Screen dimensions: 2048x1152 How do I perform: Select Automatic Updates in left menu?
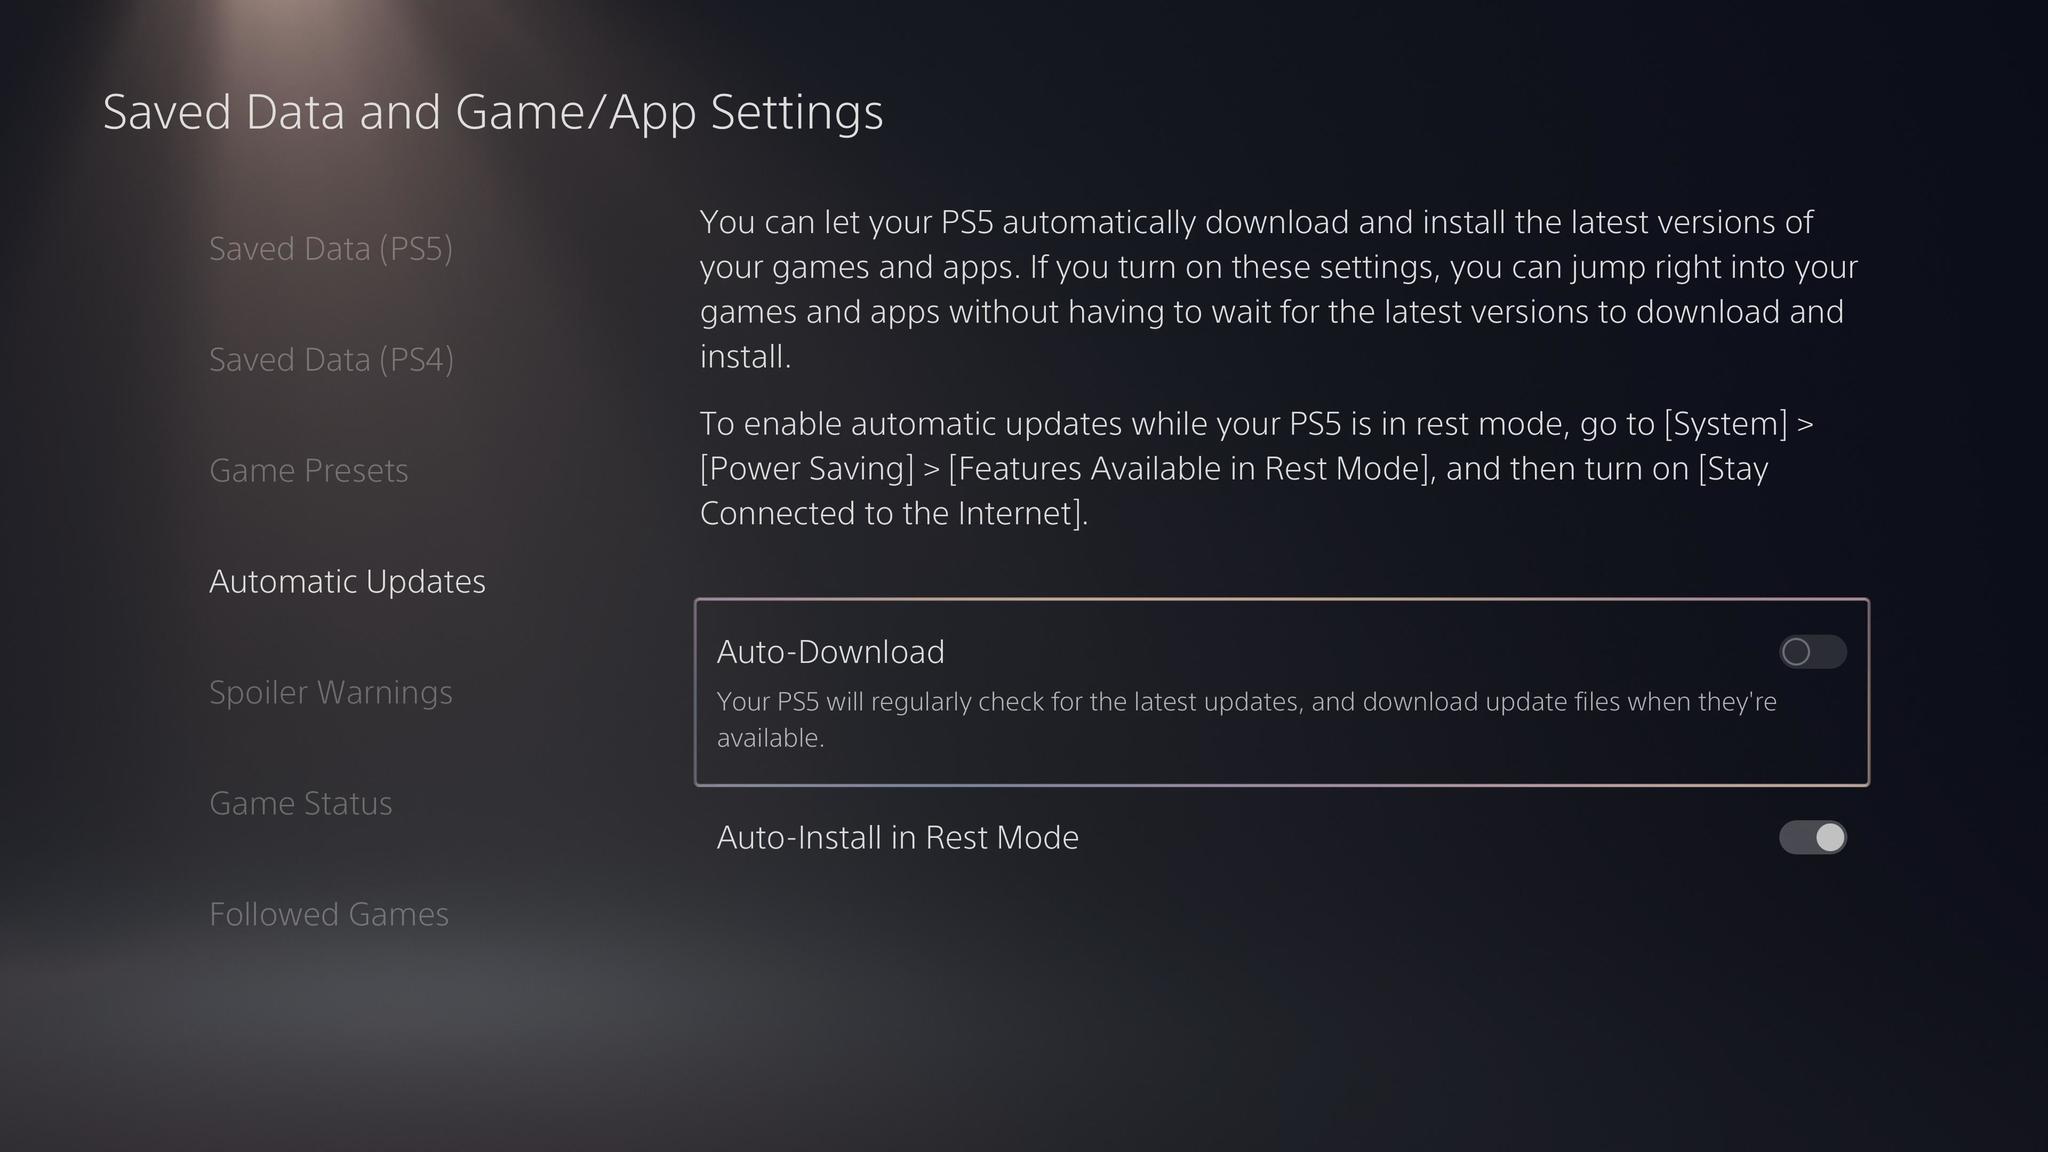[347, 581]
